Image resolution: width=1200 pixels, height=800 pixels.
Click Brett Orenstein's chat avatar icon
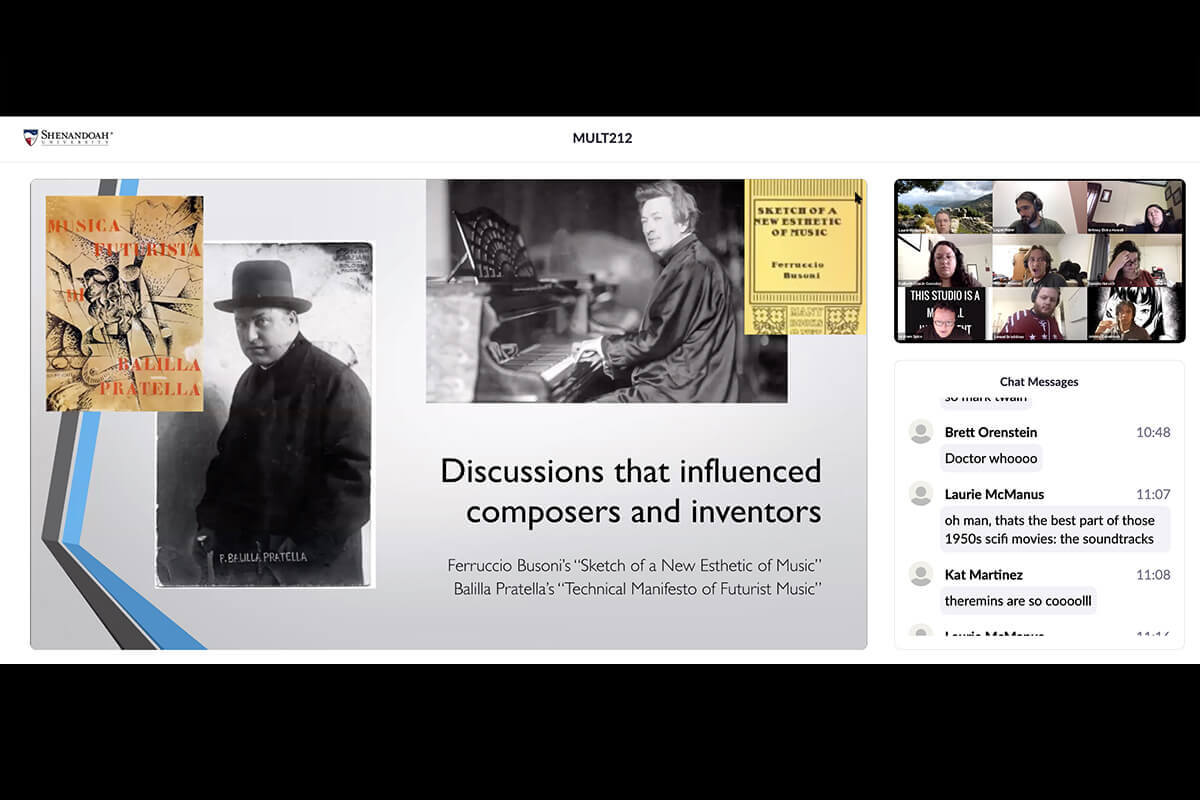[x=921, y=432]
